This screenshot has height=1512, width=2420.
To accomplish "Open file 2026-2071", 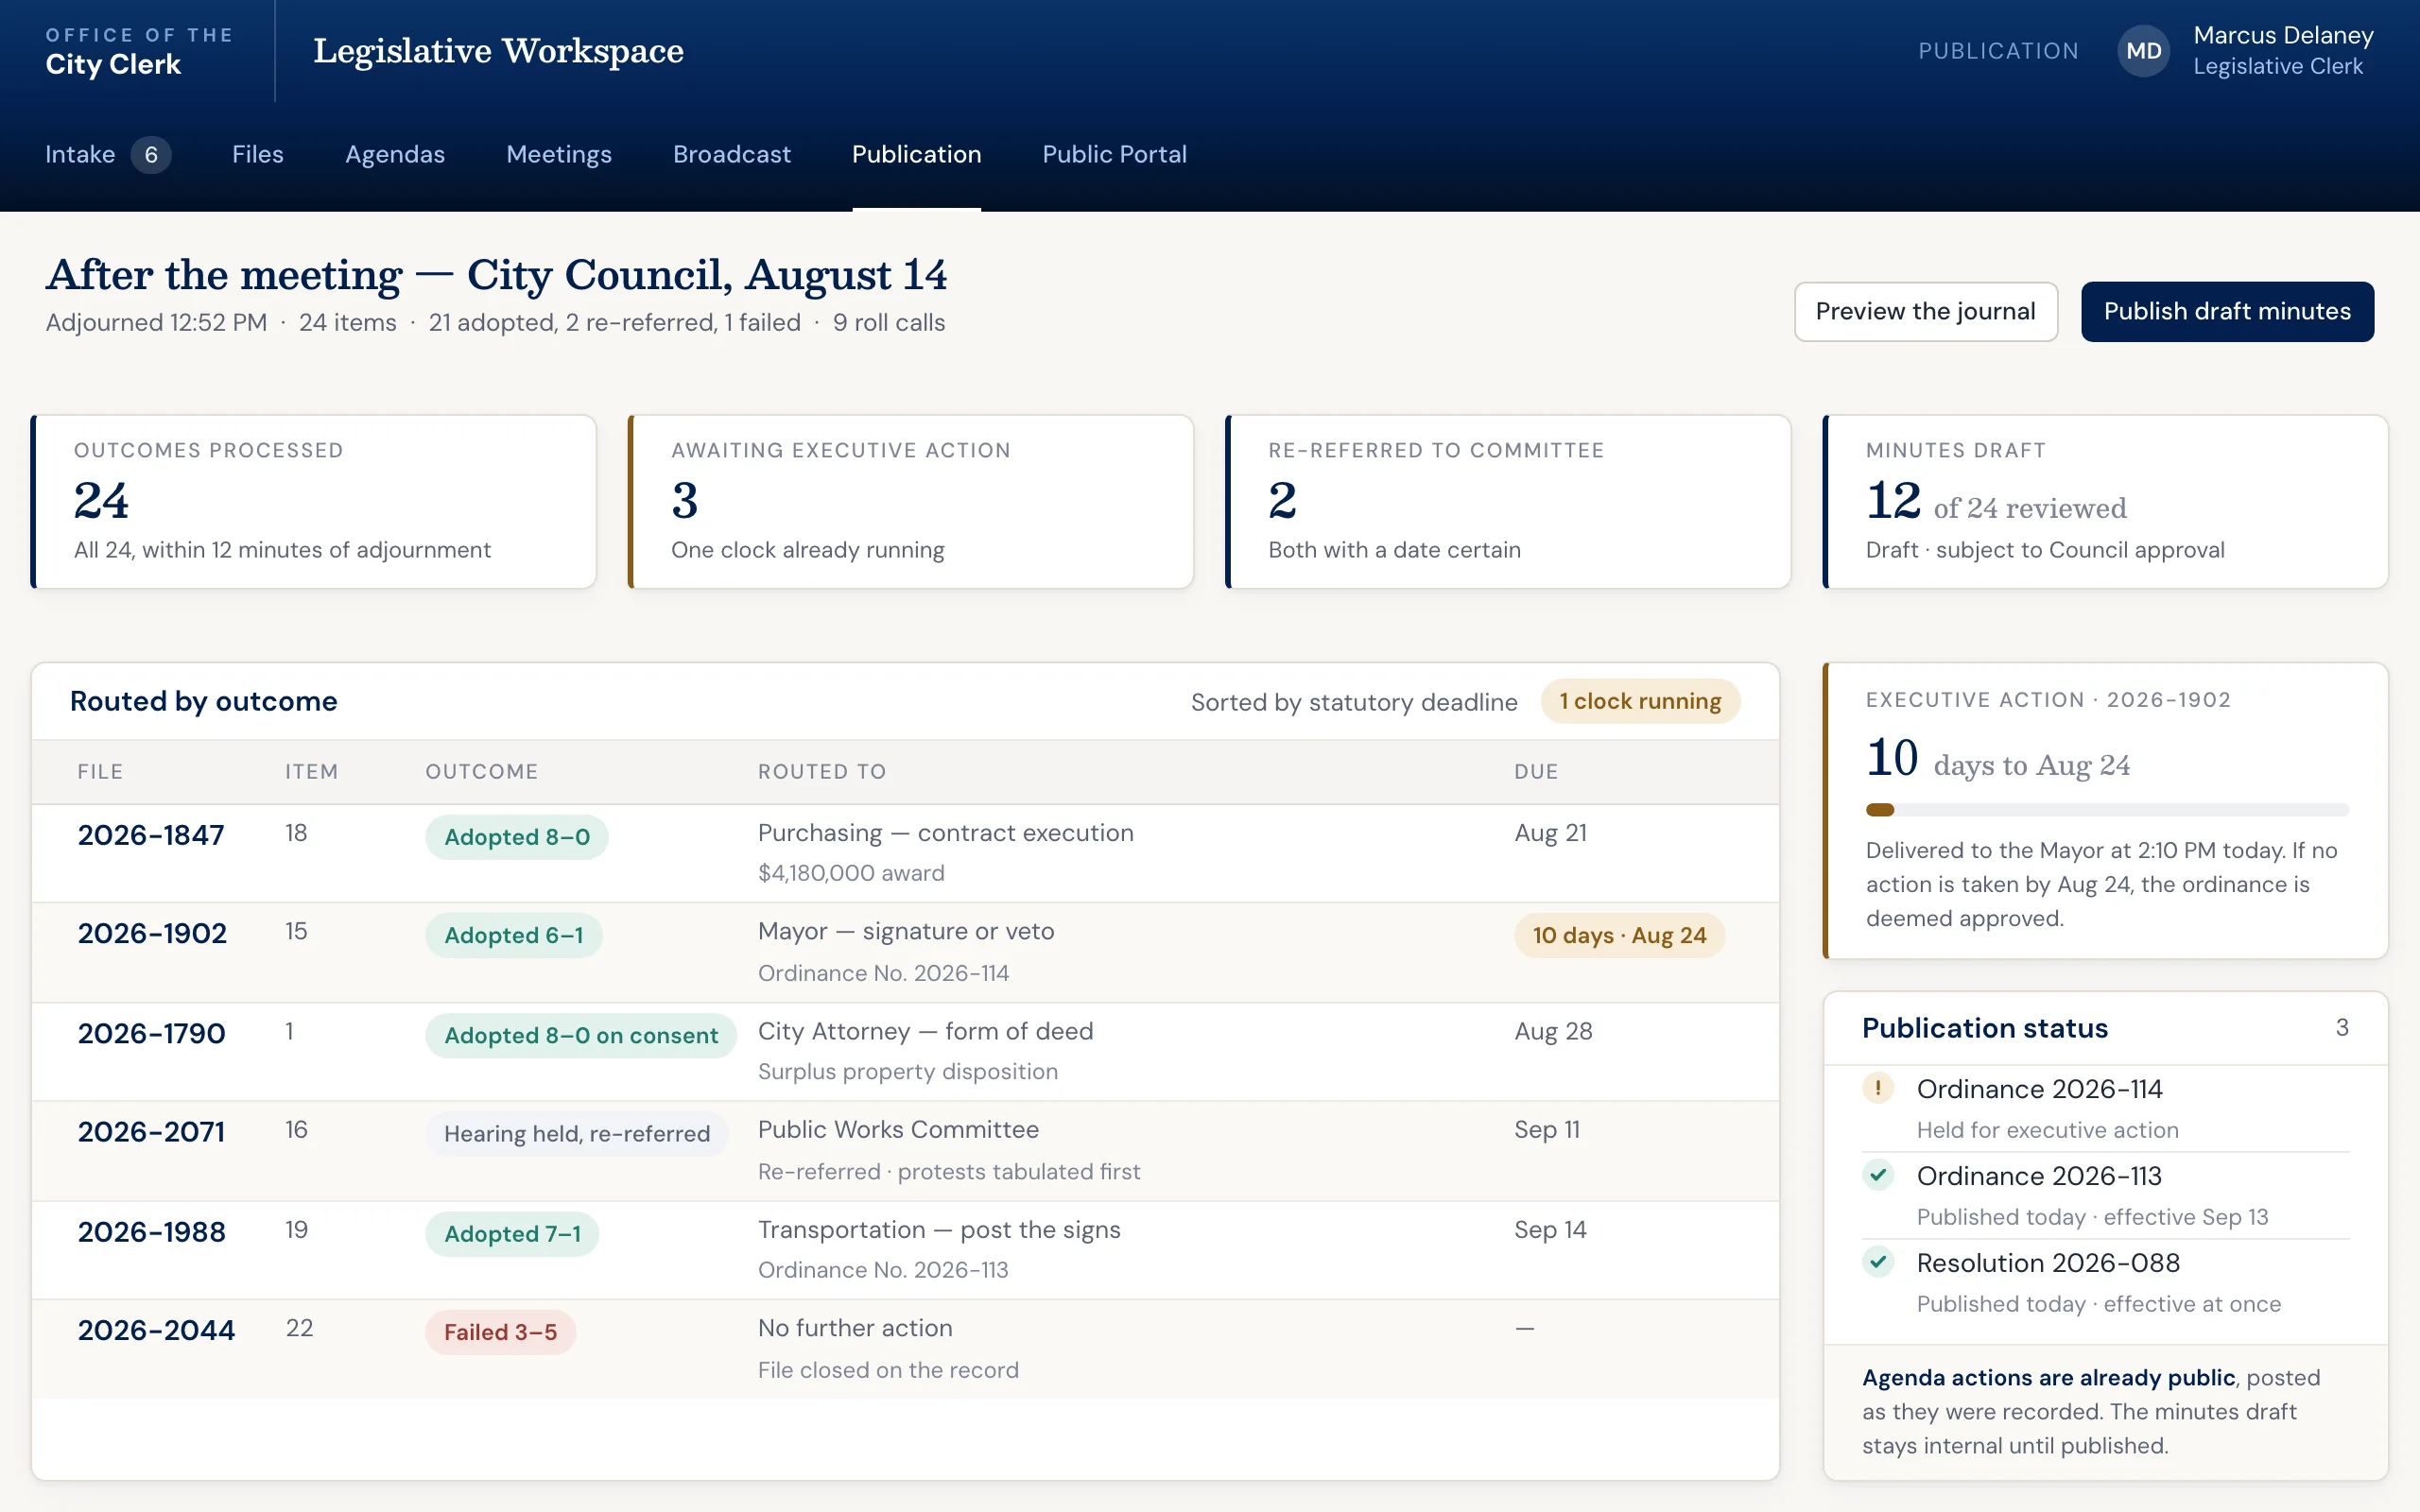I will tap(151, 1132).
